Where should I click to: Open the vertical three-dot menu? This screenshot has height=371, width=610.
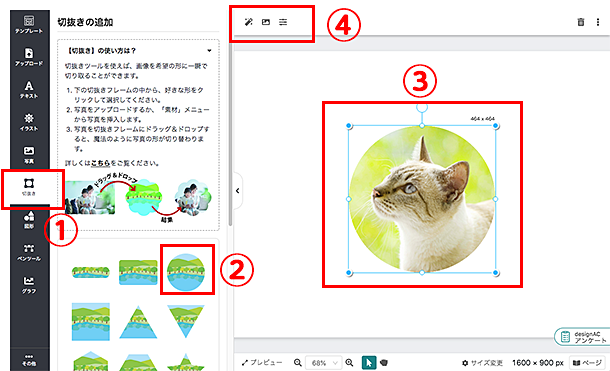tap(598, 22)
